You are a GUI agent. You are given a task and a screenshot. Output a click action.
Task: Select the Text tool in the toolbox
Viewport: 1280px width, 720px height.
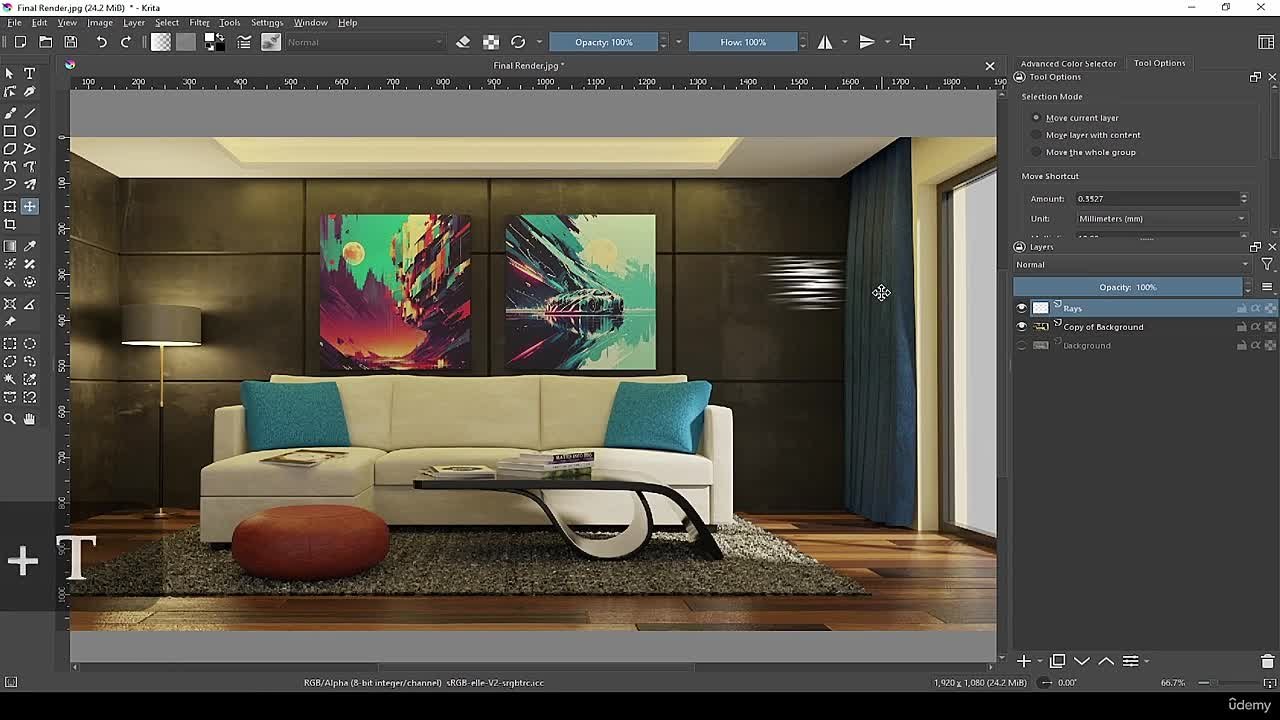click(29, 73)
